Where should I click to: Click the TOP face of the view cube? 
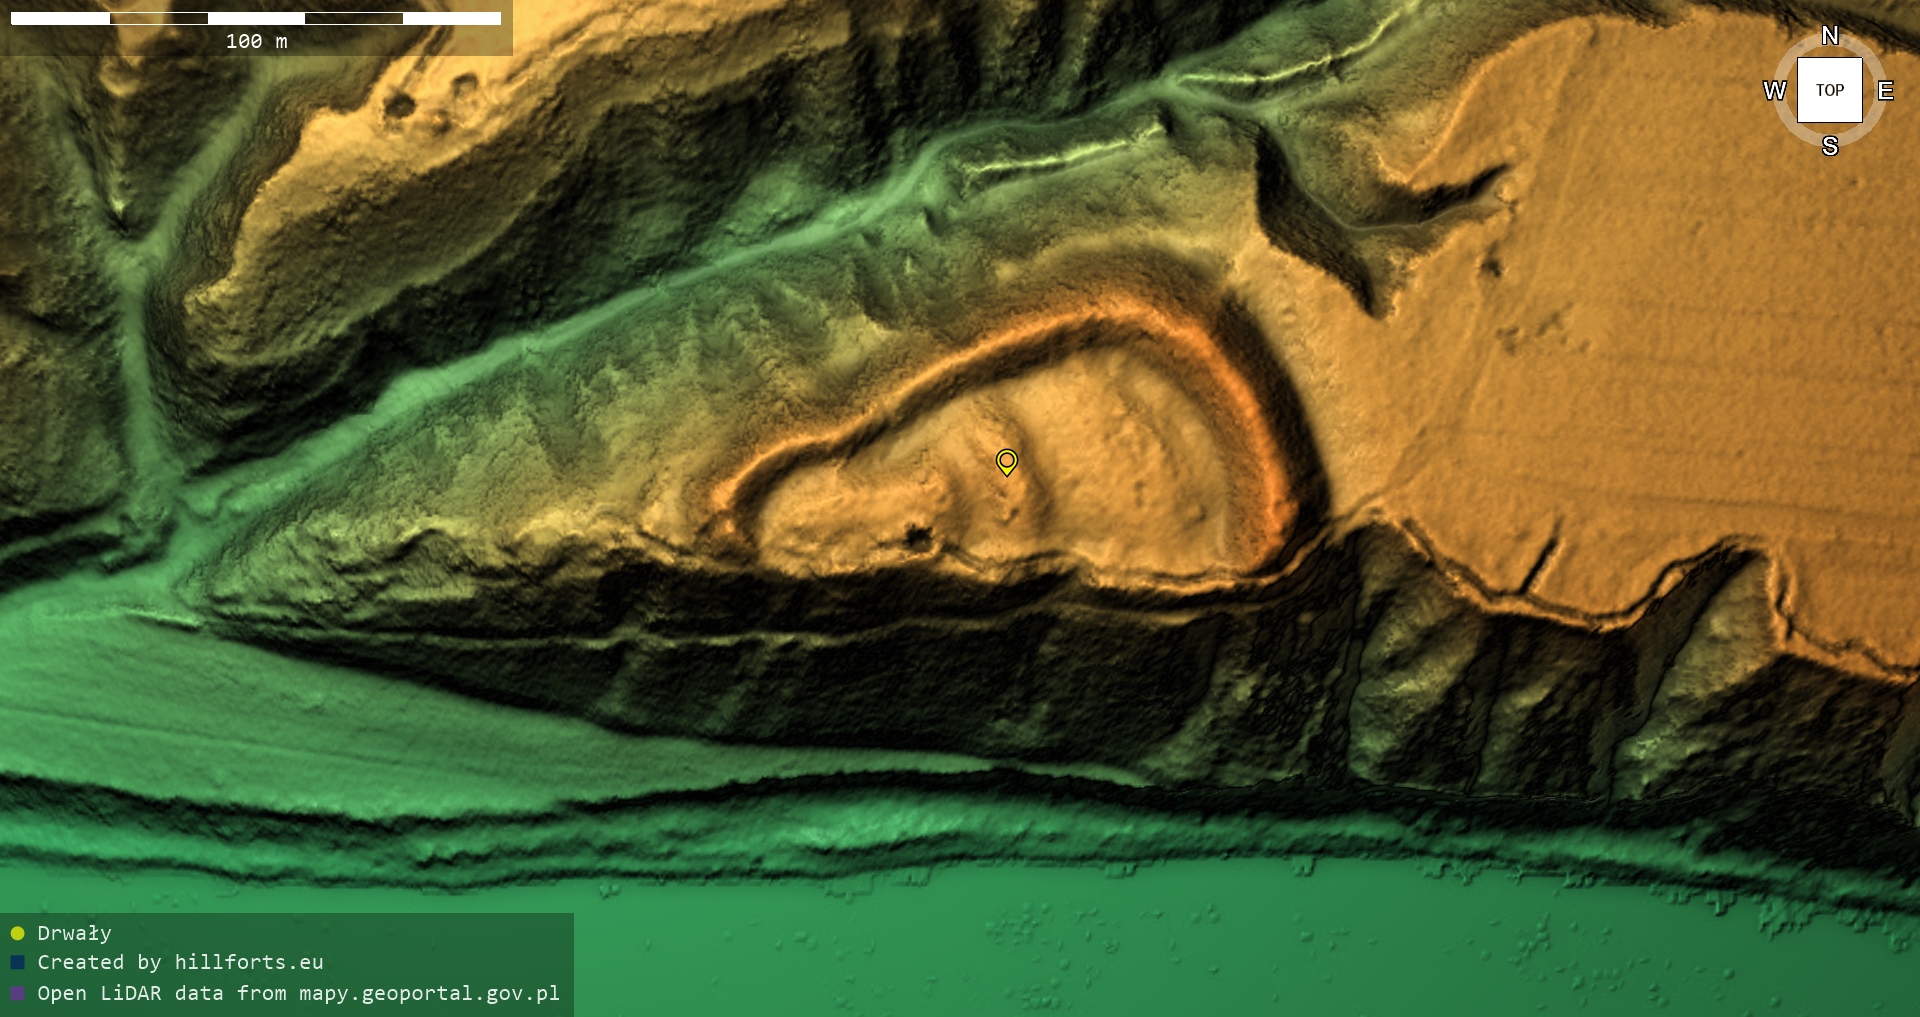pos(1829,90)
